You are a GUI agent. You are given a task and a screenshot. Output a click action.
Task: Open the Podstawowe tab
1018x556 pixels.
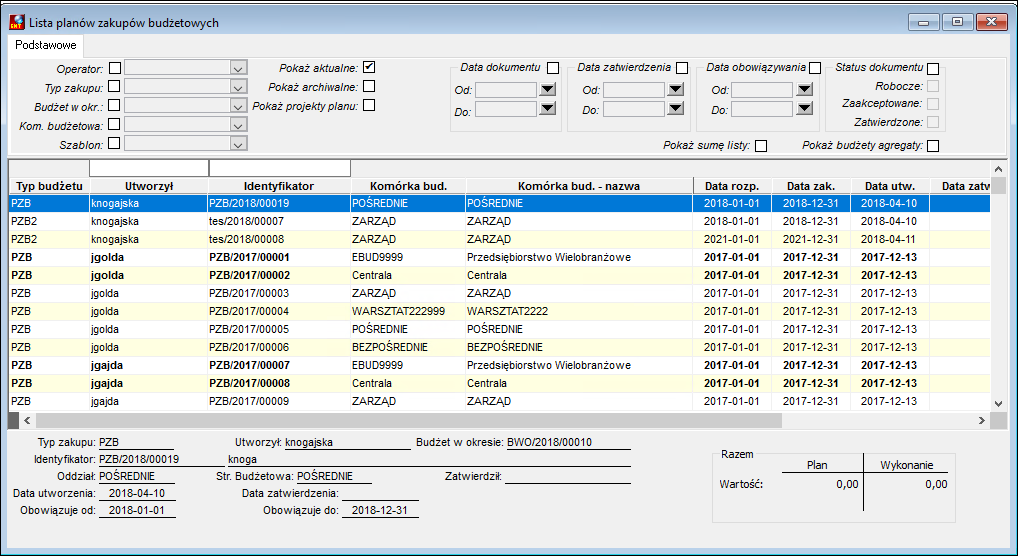[46, 45]
